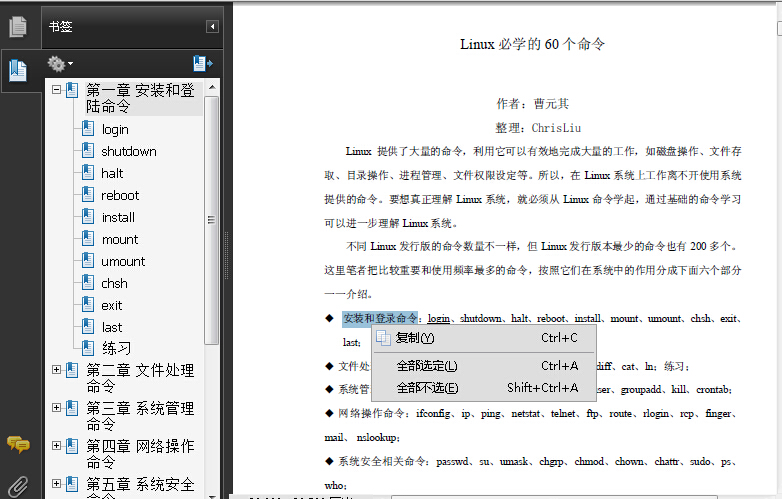Open the login bookmark
782x499 pixels.
115,130
